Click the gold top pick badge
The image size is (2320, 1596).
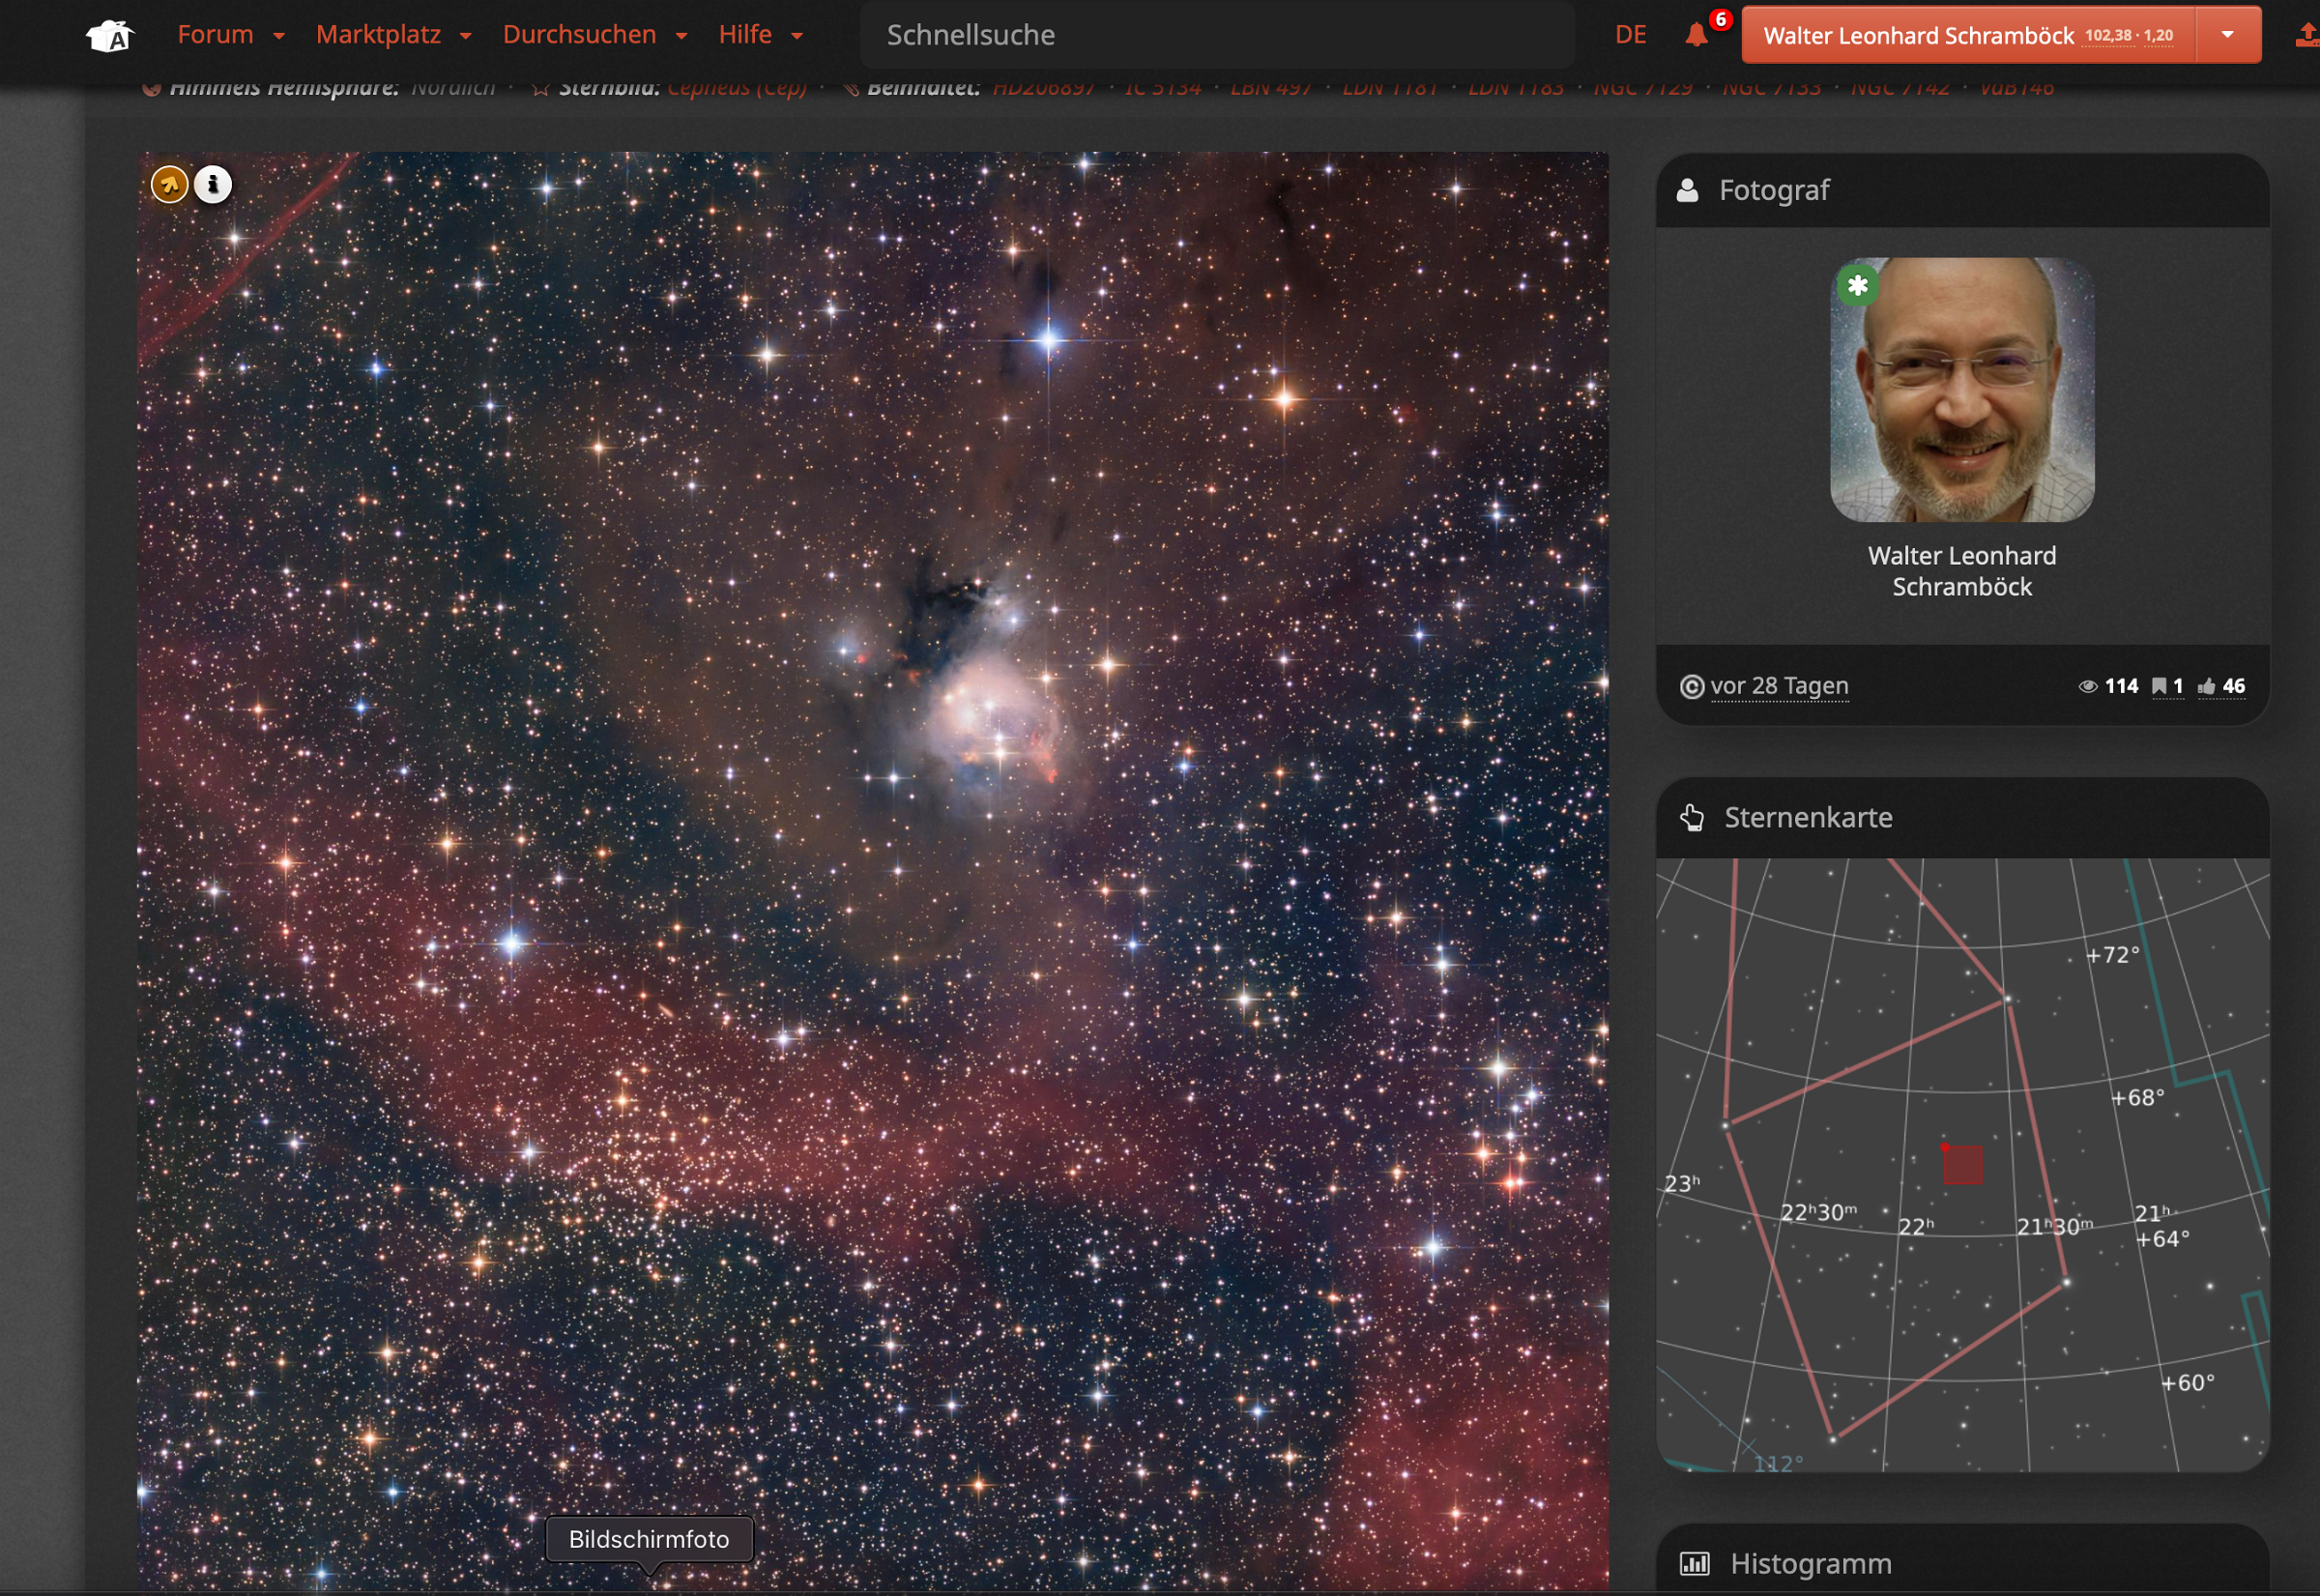pyautogui.click(x=169, y=184)
